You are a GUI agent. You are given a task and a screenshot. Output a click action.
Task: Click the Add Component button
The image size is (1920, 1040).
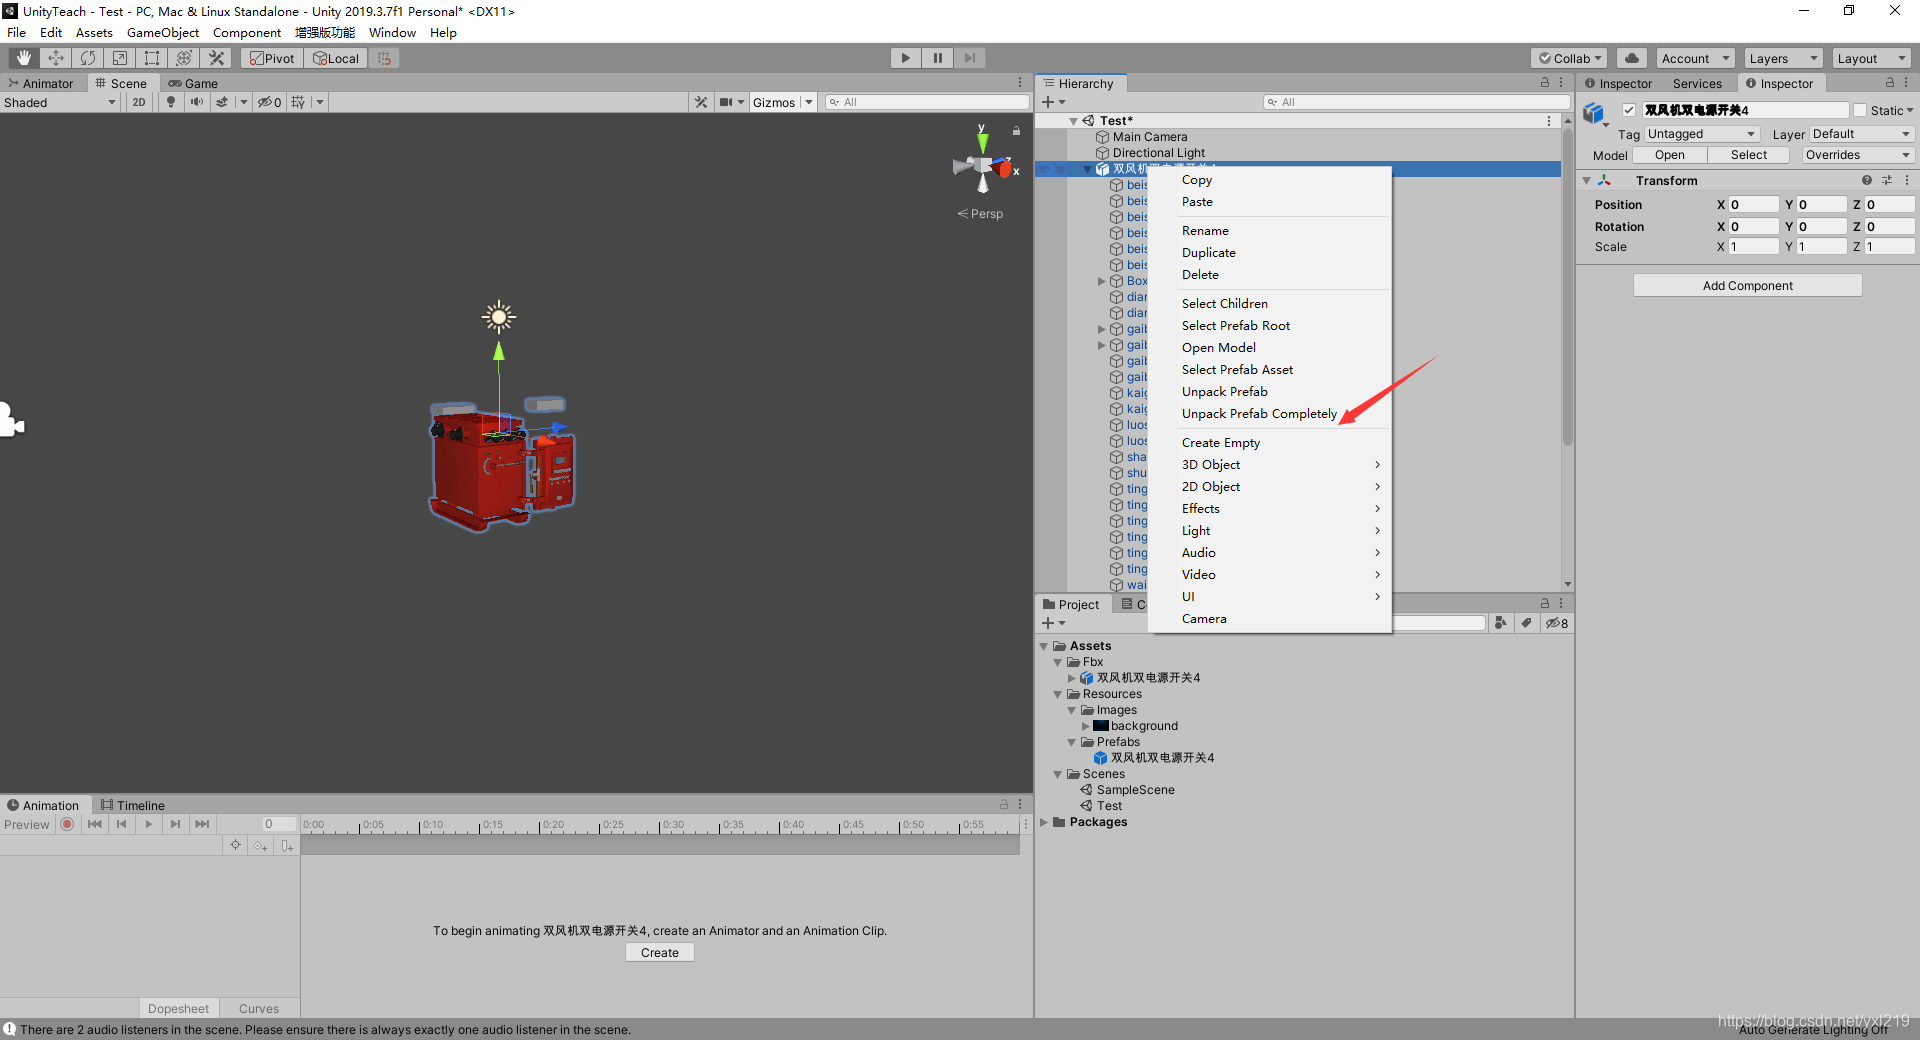point(1747,285)
